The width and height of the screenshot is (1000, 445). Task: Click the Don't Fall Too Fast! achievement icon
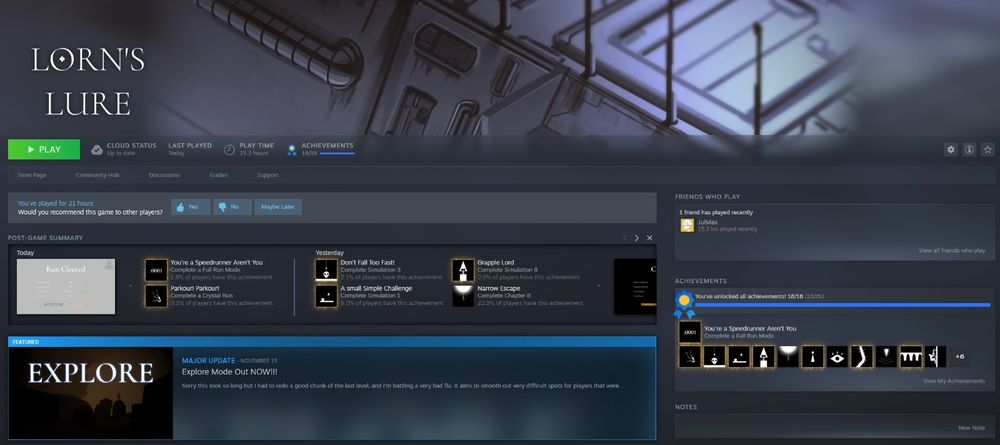tap(327, 270)
